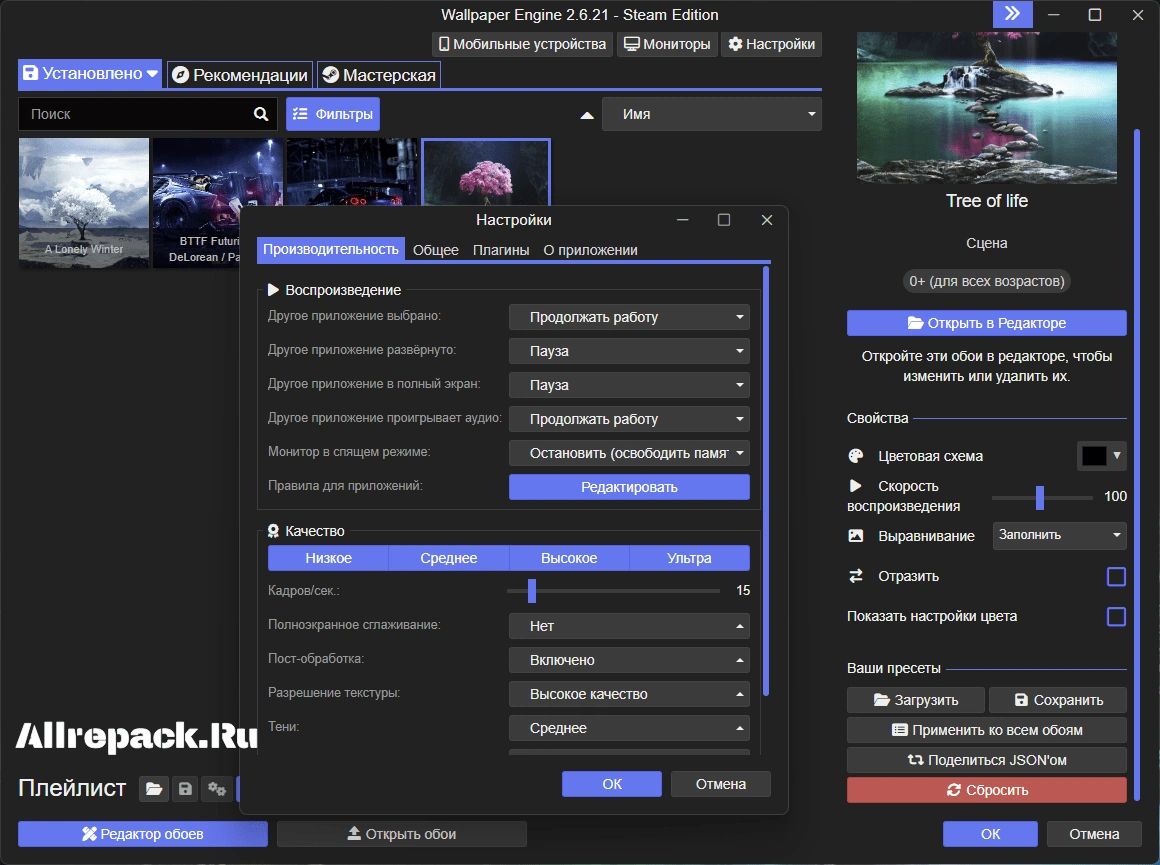Enable Show color settings checkbox
The width and height of the screenshot is (1160, 865).
1116,616
